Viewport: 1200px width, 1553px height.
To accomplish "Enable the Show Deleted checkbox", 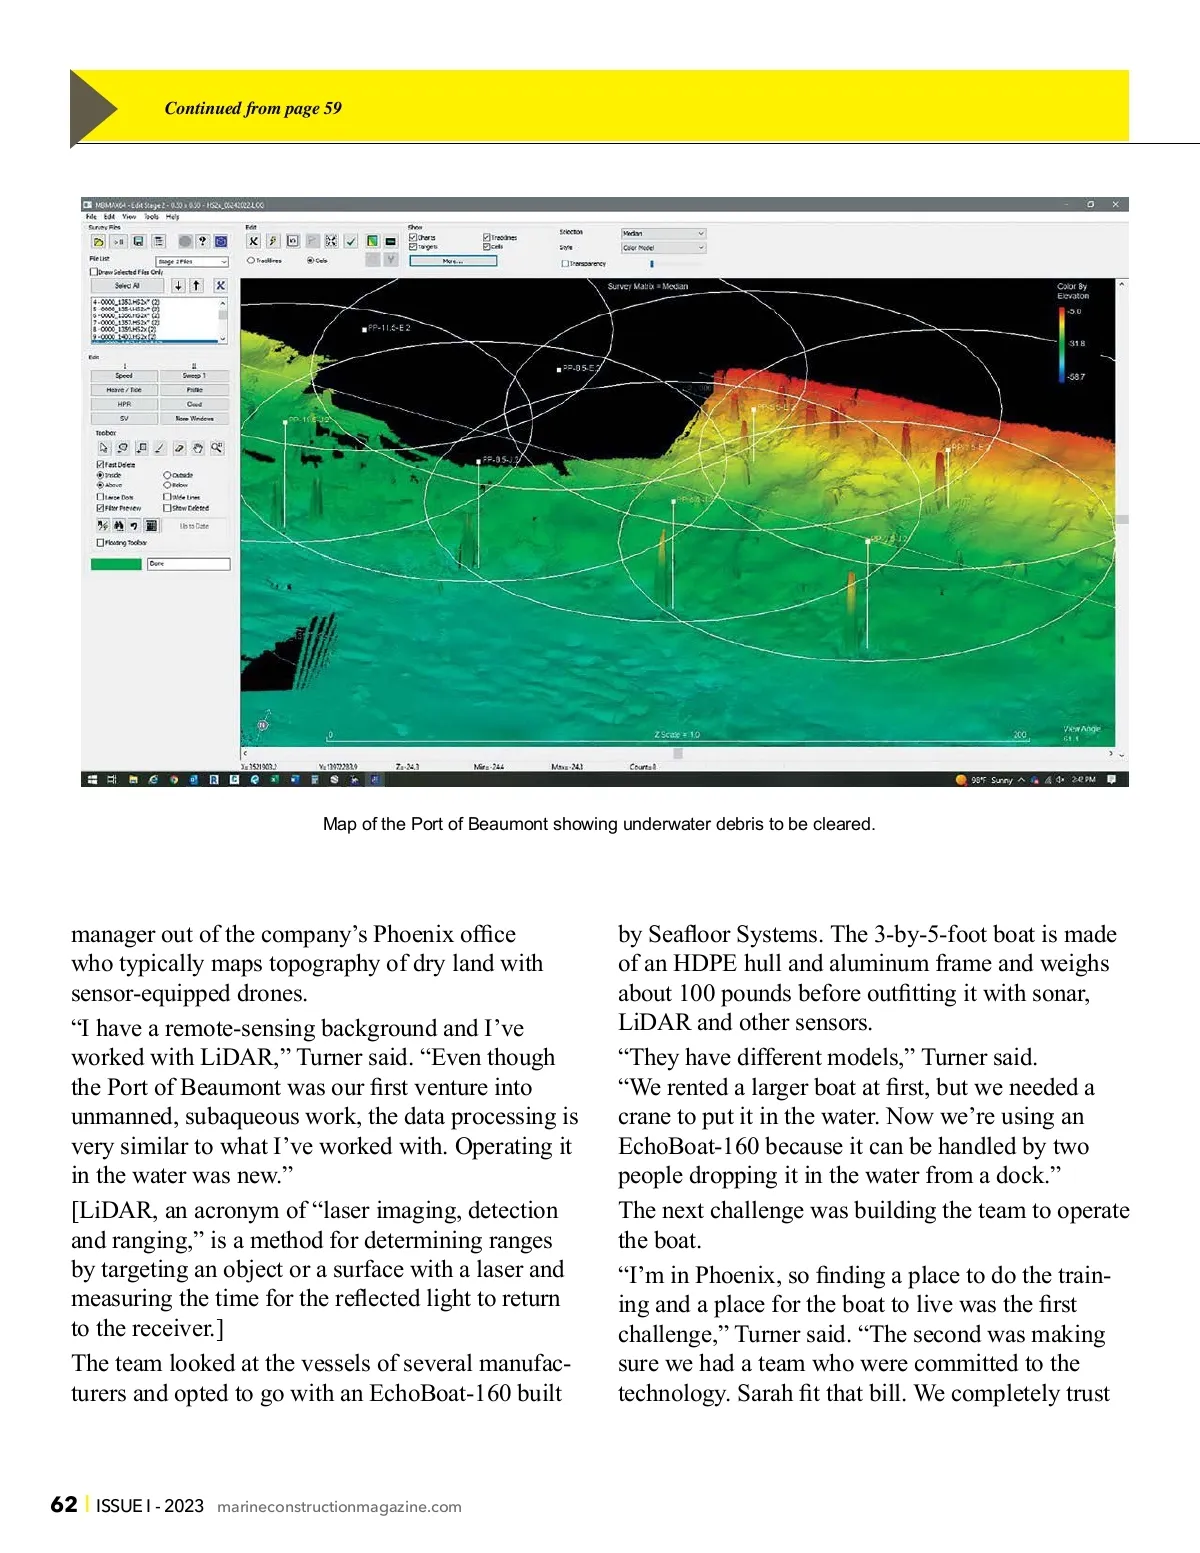I will point(167,508).
